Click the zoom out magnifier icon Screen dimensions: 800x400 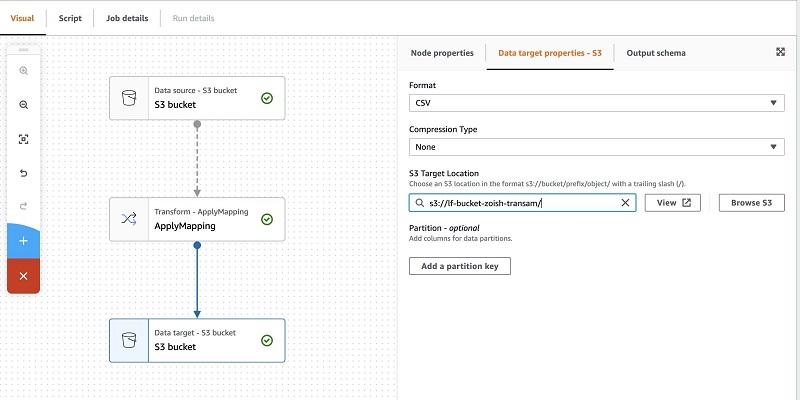[x=23, y=105]
